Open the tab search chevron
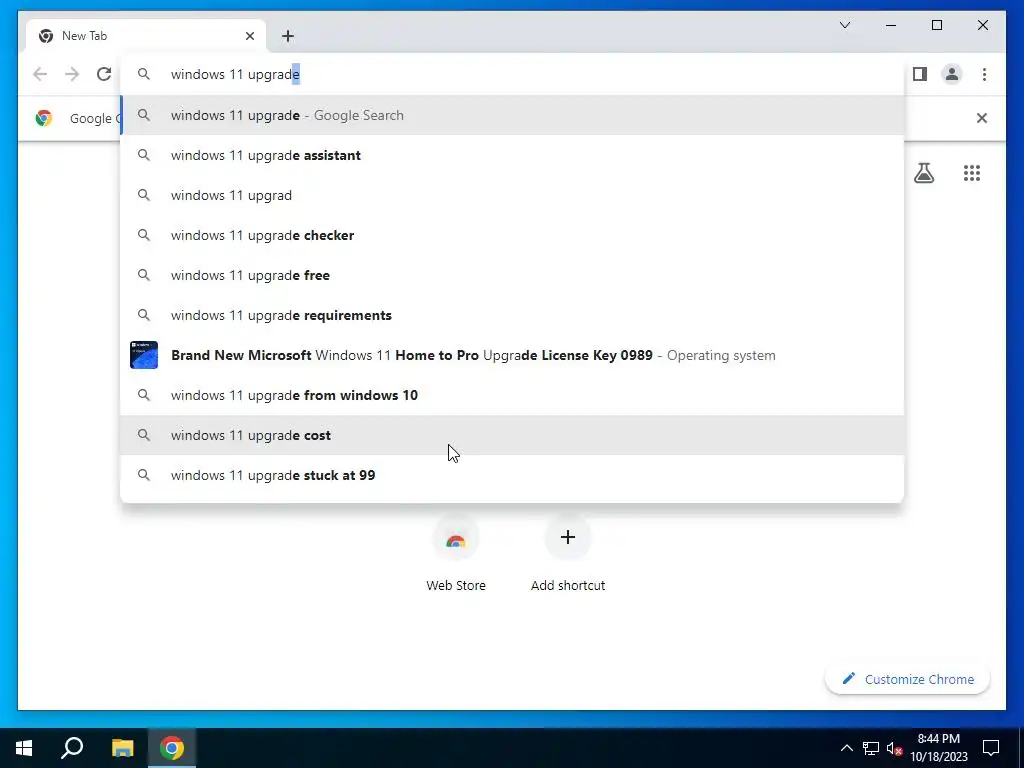The image size is (1024, 768). click(844, 25)
